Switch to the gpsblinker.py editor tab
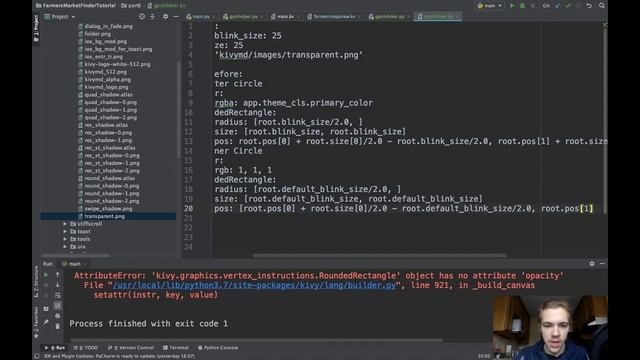Image resolution: width=640 pixels, height=360 pixels. (x=389, y=17)
